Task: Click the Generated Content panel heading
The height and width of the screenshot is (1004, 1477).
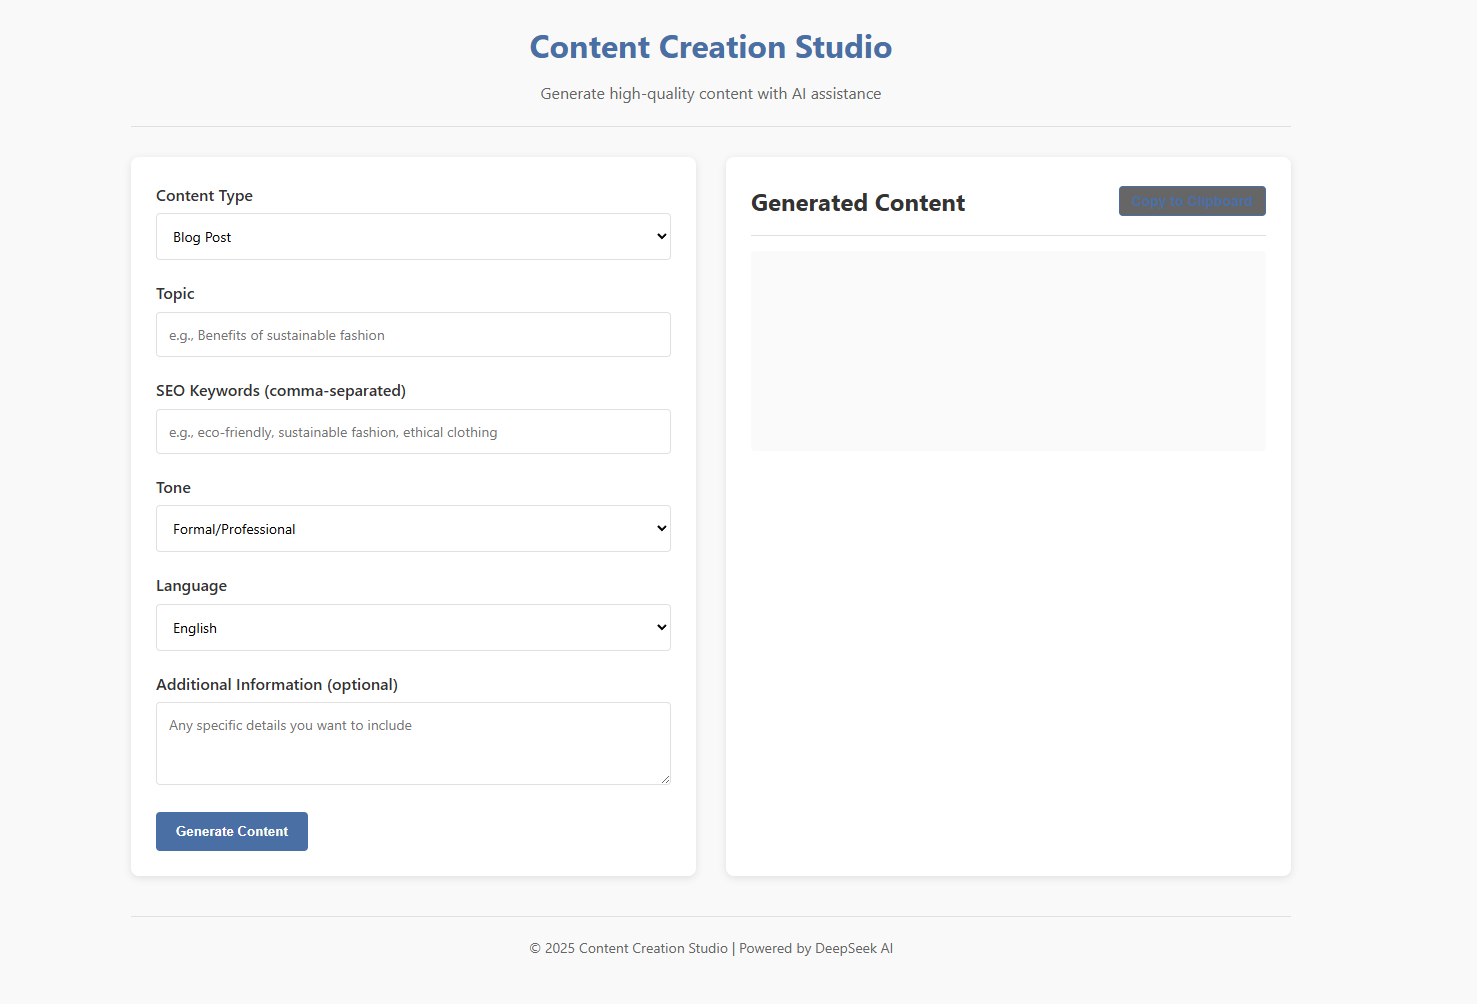Action: pyautogui.click(x=858, y=203)
